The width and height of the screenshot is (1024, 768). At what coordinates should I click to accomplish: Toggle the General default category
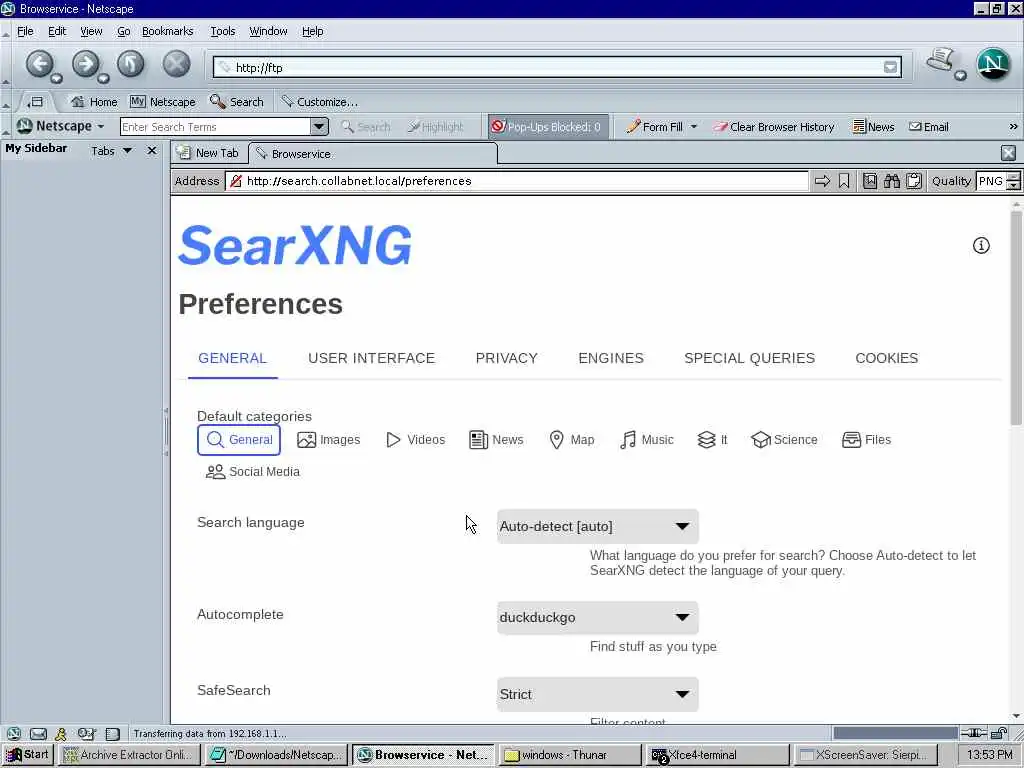tap(239, 440)
